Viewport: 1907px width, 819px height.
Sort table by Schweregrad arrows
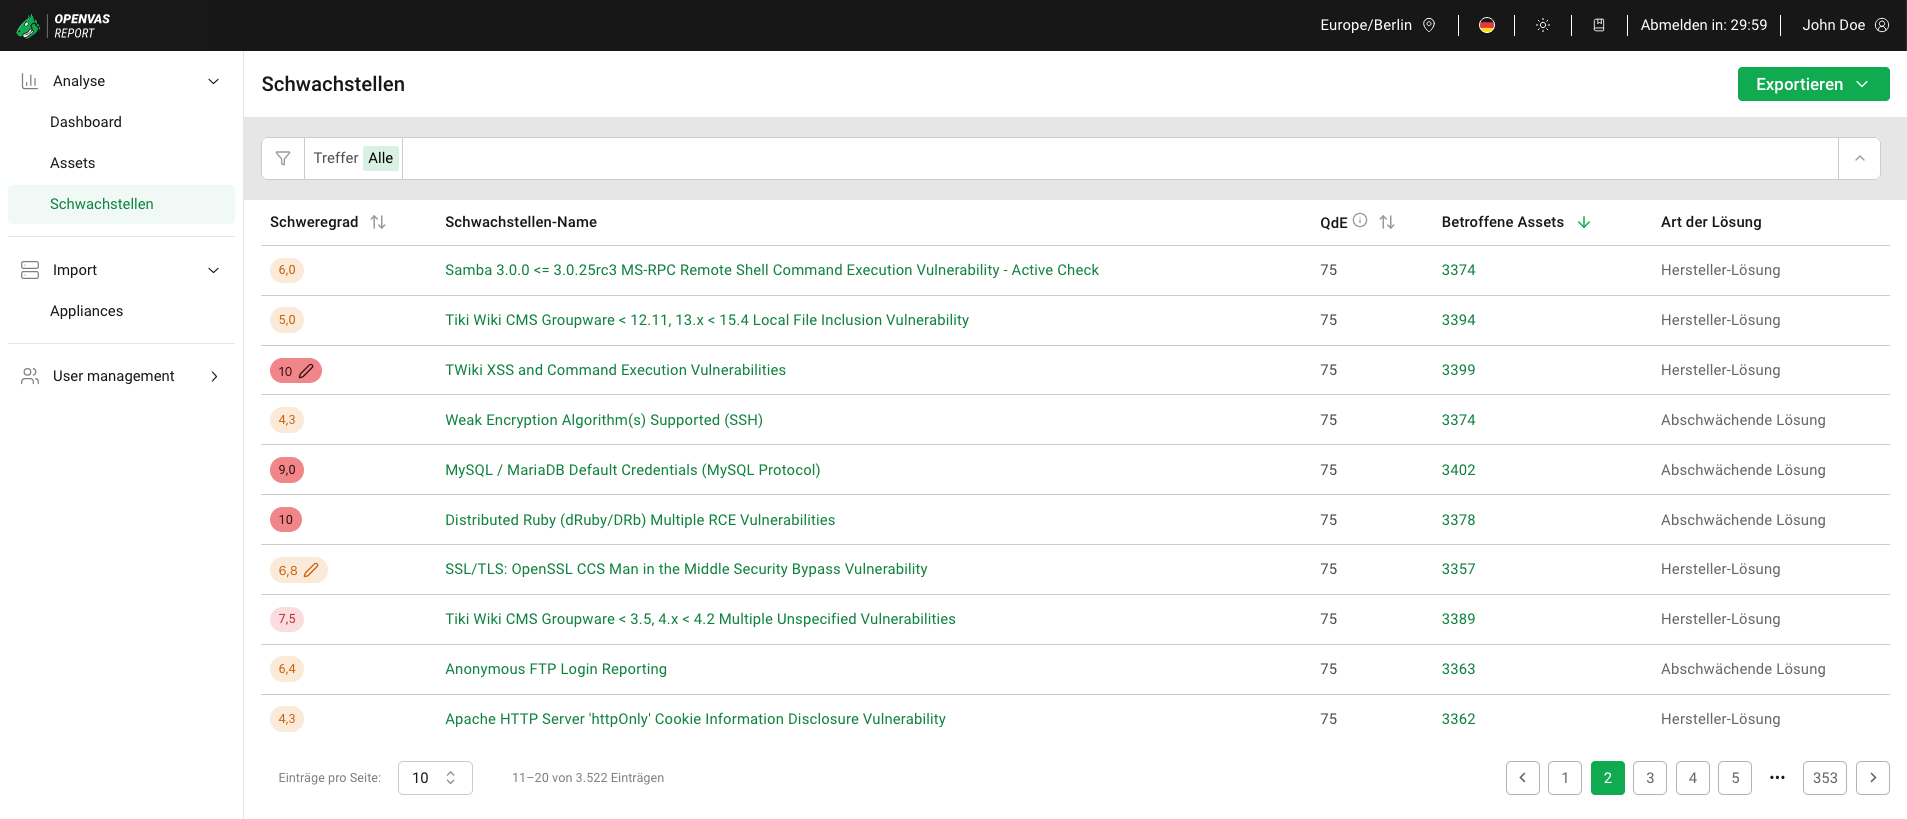[378, 222]
